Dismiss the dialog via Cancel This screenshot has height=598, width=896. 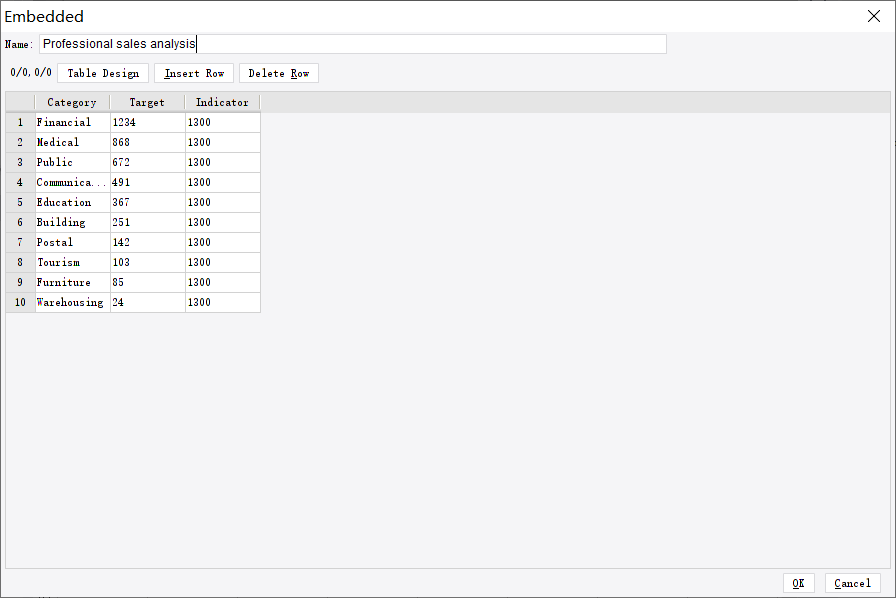tap(852, 583)
